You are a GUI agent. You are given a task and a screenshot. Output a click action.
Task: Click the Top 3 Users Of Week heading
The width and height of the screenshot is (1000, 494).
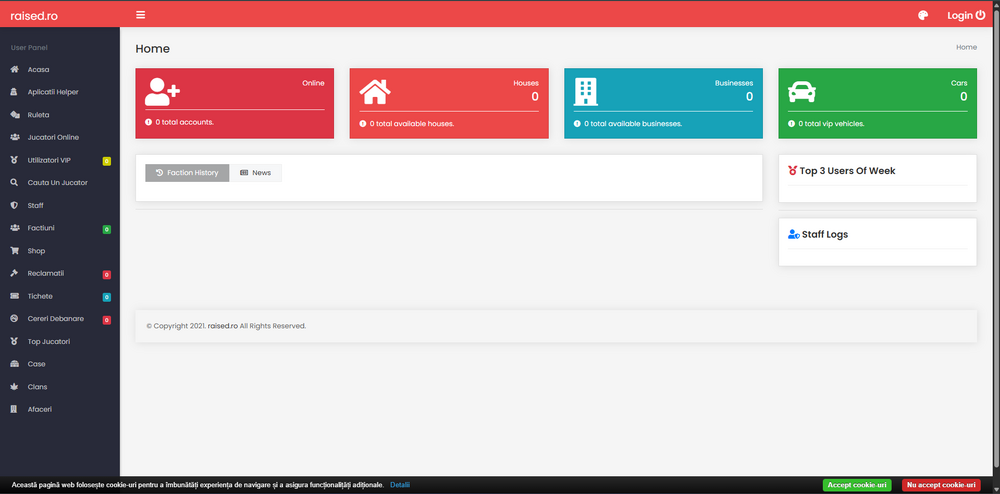(x=847, y=171)
